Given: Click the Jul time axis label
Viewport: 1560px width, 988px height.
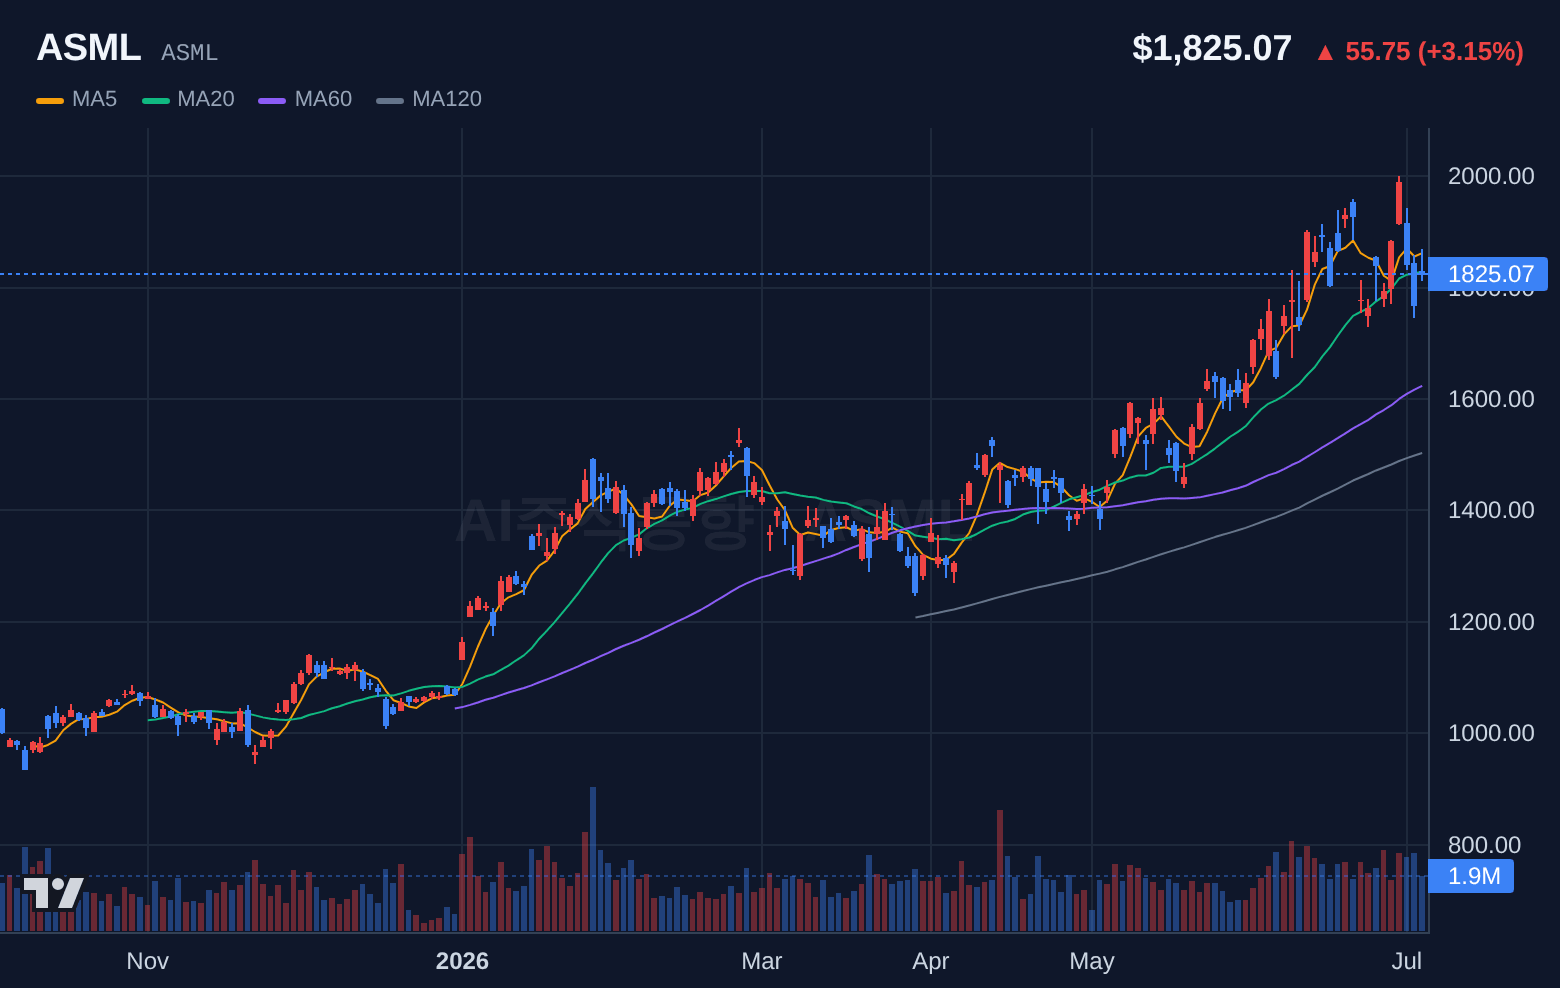Looking at the screenshot, I should click(x=1407, y=961).
